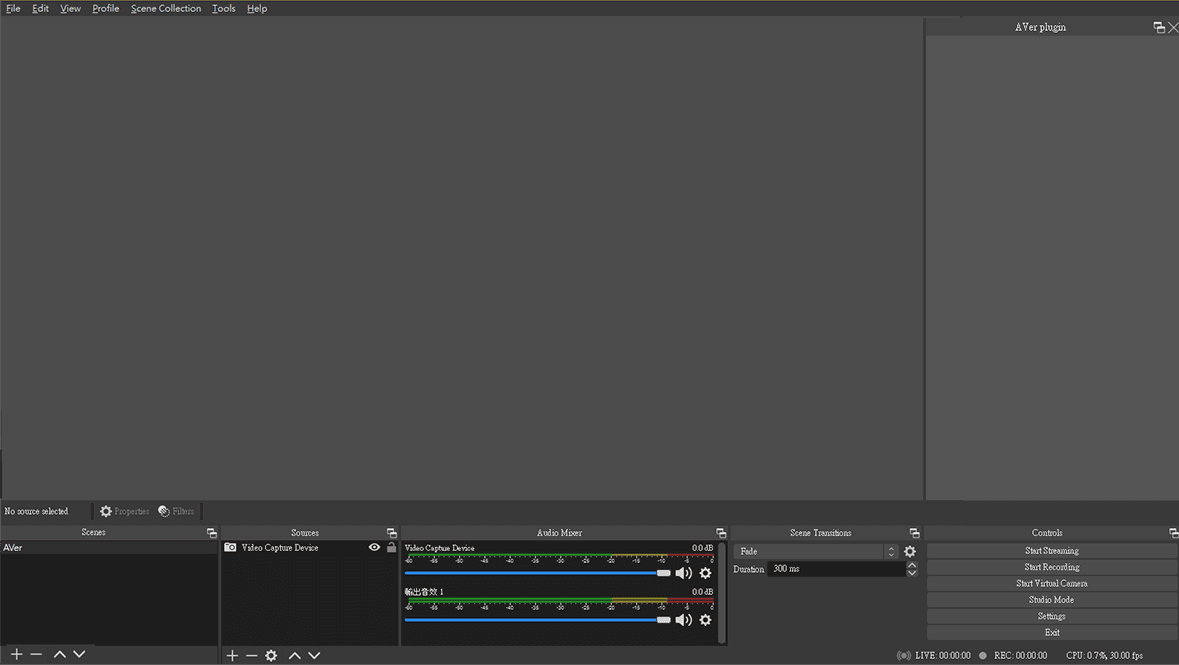Screen dimensions: 1179x665
Task: Open source Filters in toolbar
Action: click(176, 512)
